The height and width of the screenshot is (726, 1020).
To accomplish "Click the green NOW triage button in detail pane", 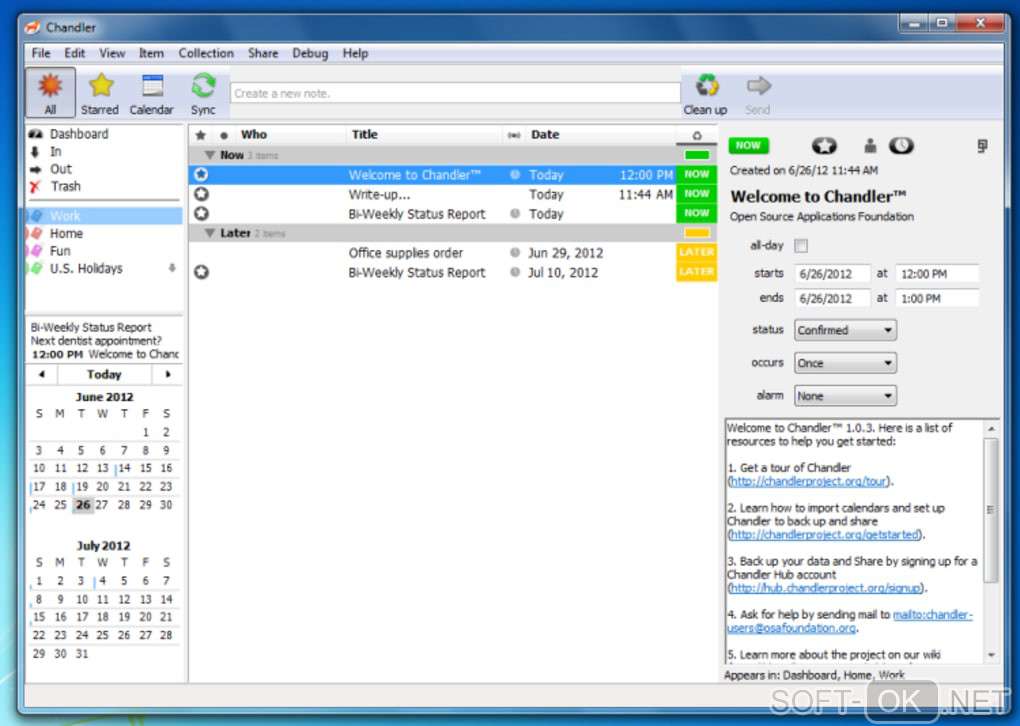I will (x=748, y=146).
